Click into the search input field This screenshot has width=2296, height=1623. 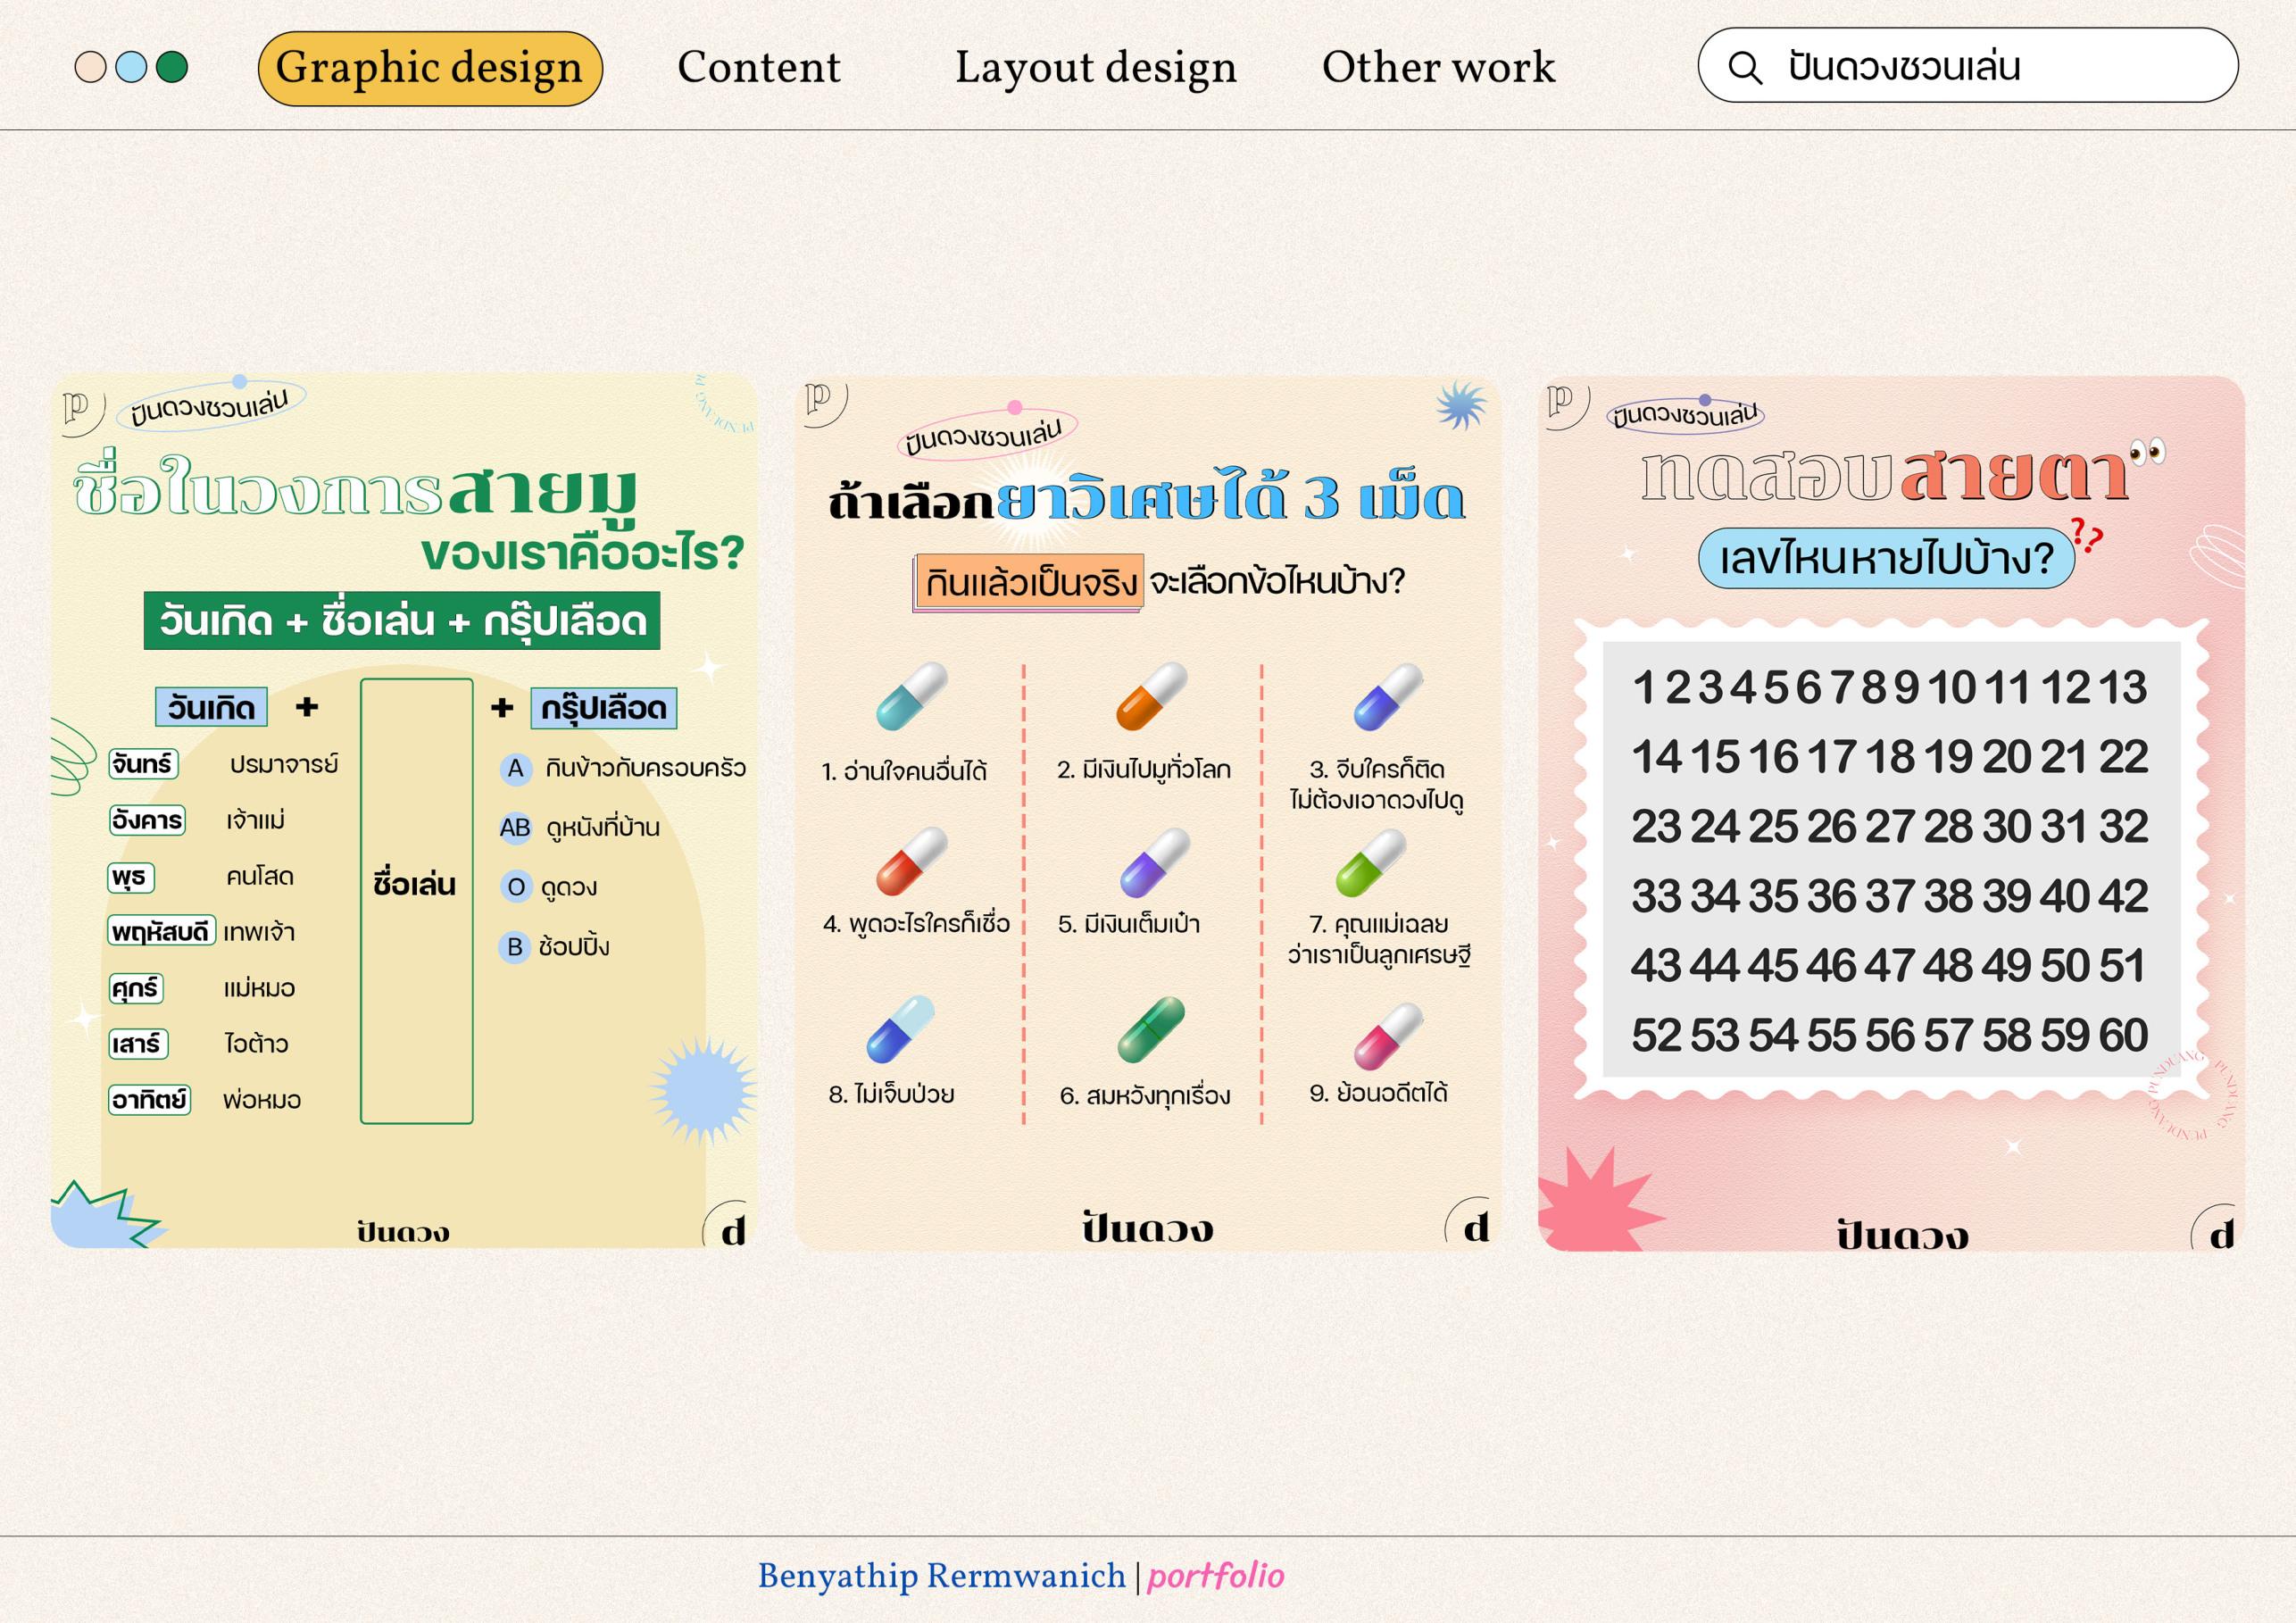pyautogui.click(x=1990, y=67)
